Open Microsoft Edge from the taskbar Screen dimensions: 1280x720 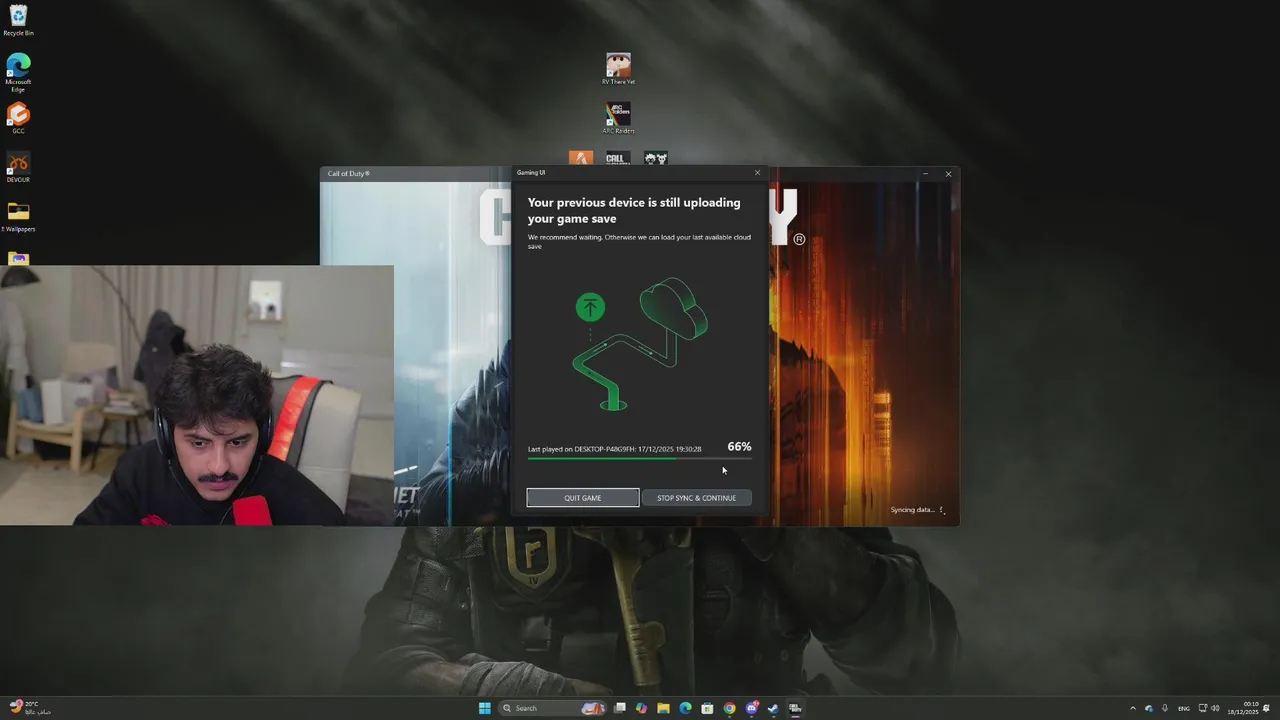[685, 708]
